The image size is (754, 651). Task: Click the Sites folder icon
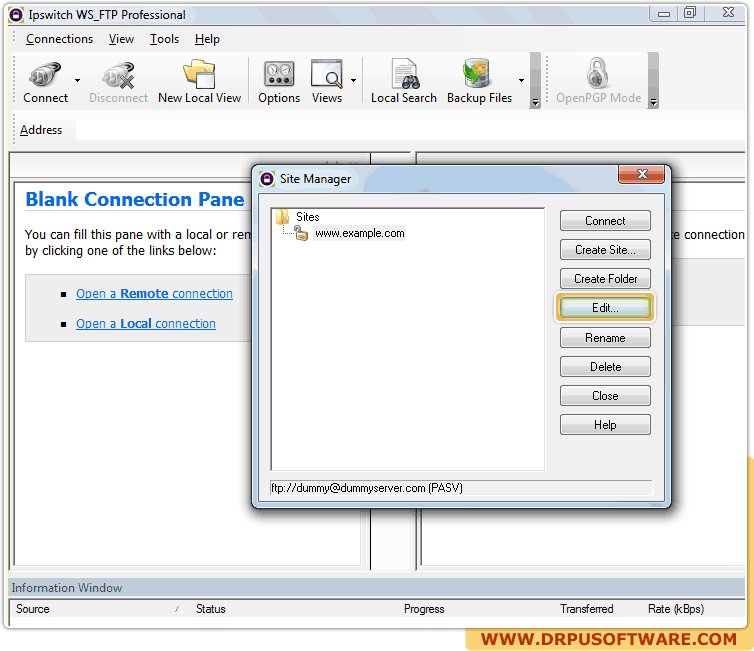tap(282, 217)
